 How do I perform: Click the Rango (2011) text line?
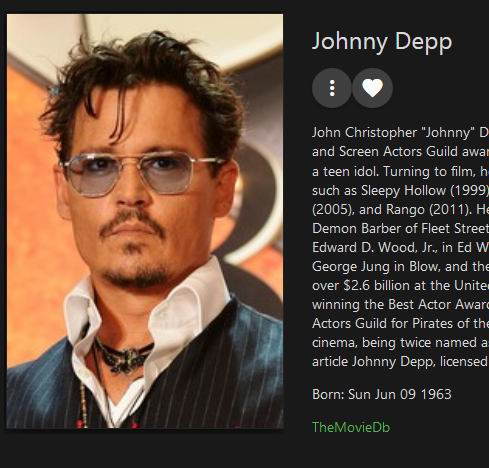click(400, 209)
